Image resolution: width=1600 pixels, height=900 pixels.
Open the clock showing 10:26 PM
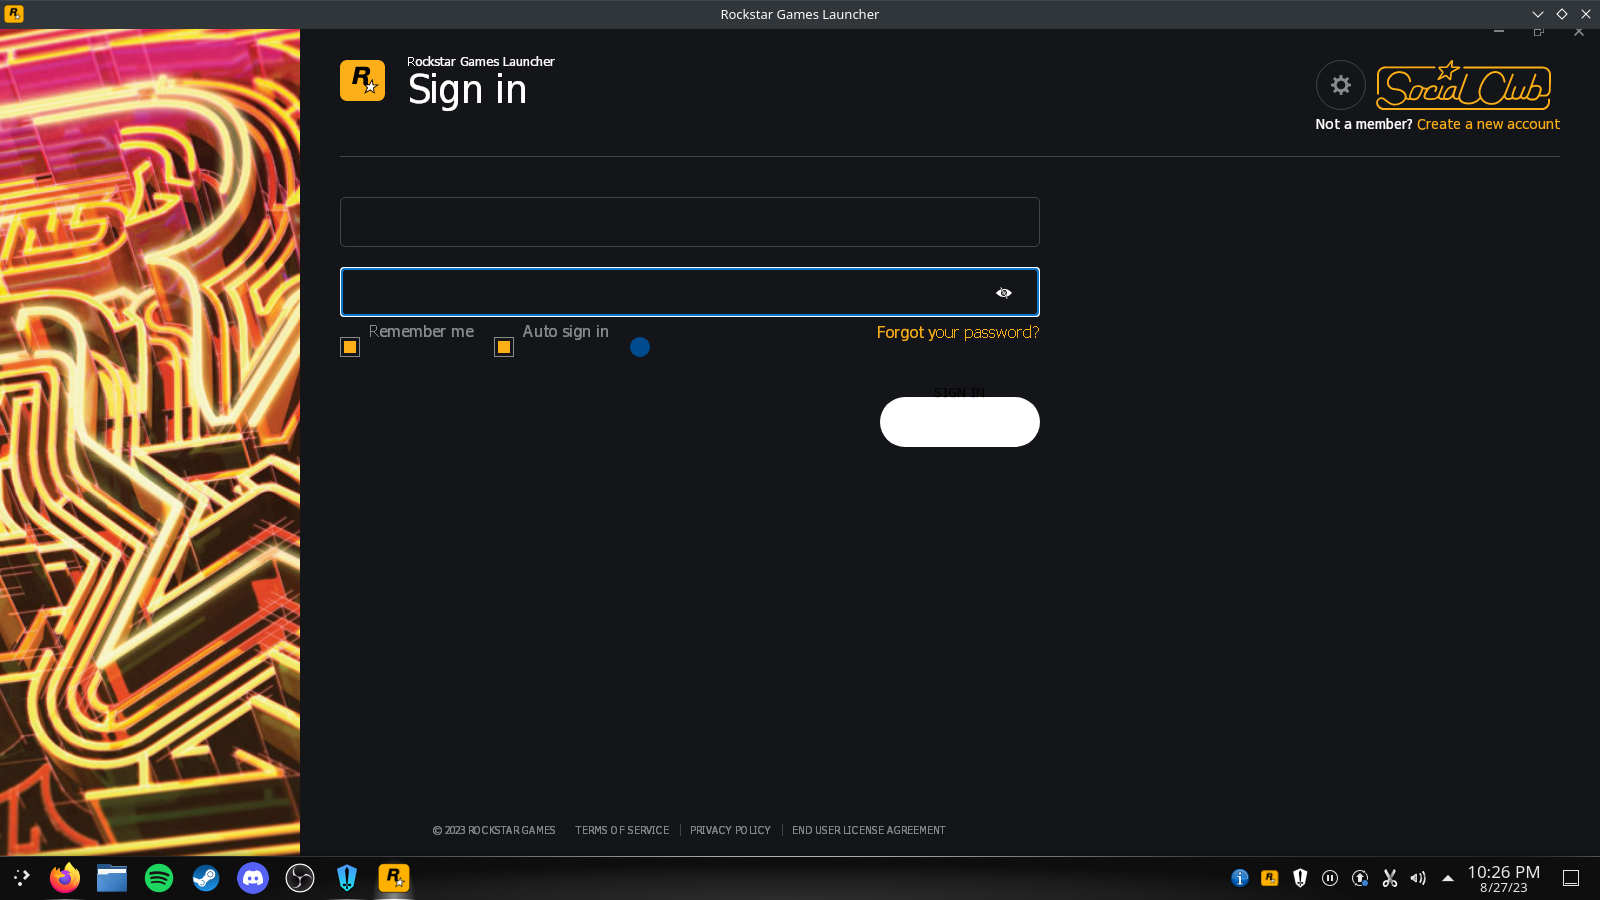click(x=1503, y=878)
